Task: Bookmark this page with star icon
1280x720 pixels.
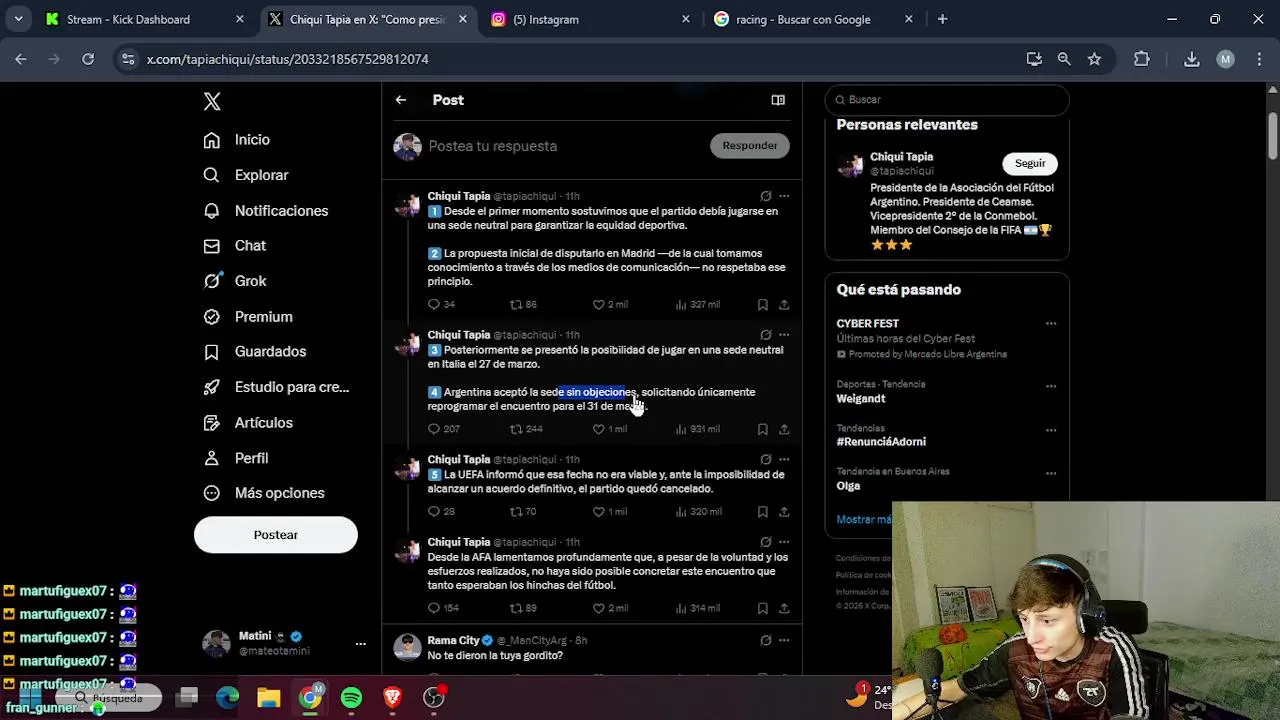Action: [x=1094, y=59]
